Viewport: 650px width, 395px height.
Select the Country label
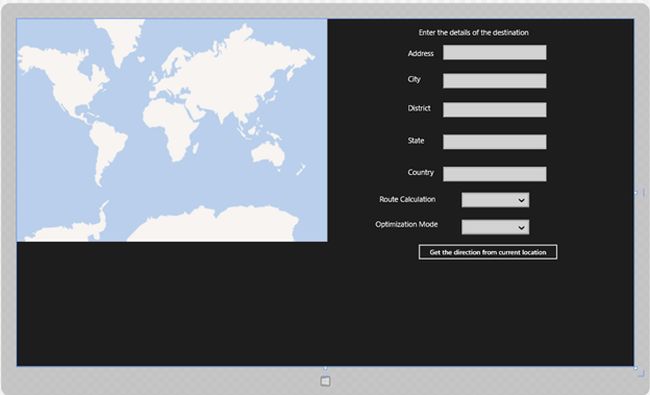click(x=421, y=172)
